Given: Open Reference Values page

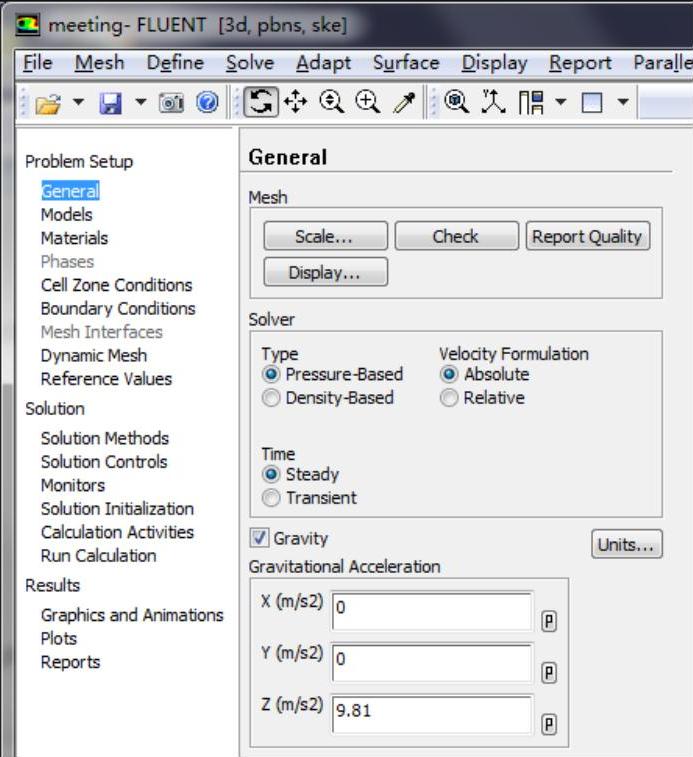Looking at the screenshot, I should coord(106,379).
